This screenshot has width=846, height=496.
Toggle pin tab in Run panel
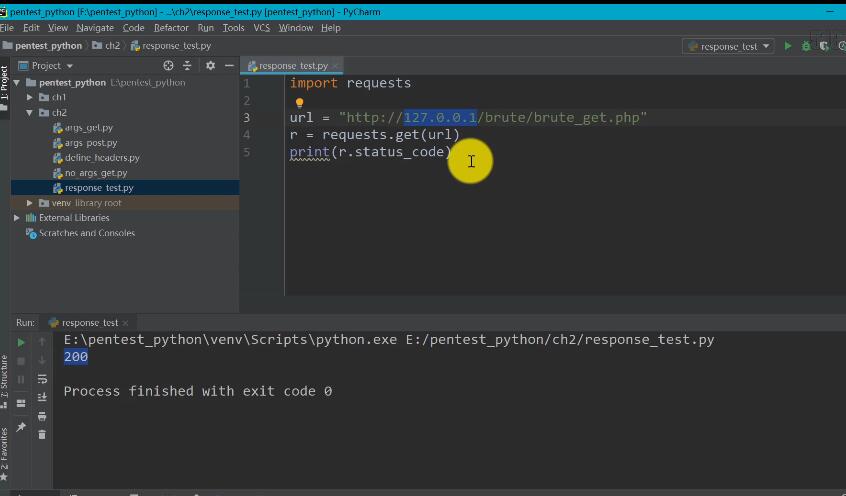(21, 427)
